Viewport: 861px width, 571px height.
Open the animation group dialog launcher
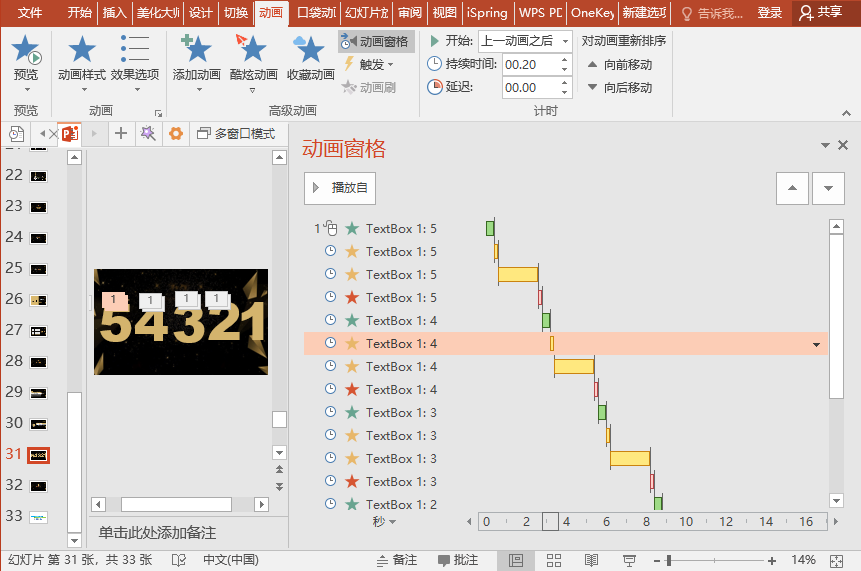[x=158, y=113]
